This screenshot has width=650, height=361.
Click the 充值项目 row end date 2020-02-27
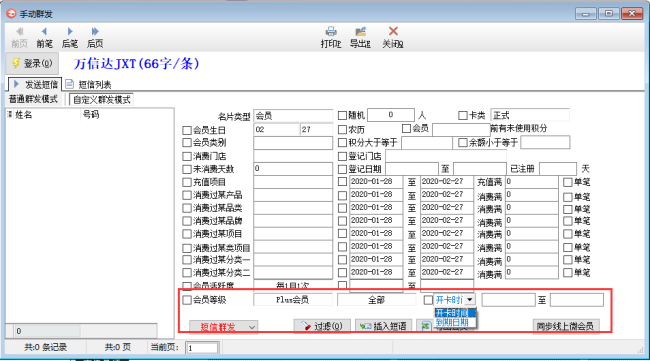pos(447,182)
